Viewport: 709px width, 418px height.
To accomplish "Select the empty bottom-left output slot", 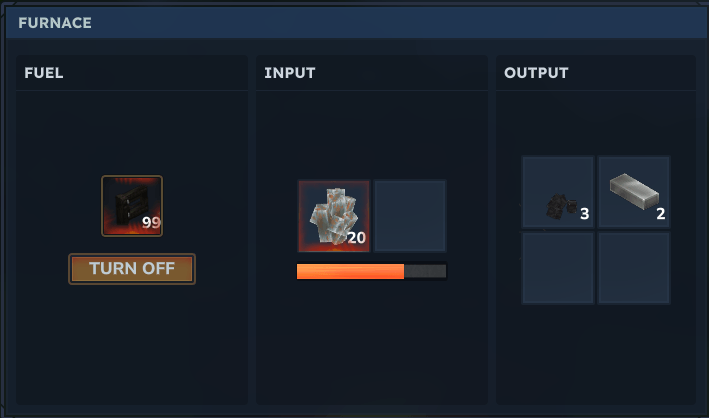I will [x=558, y=268].
